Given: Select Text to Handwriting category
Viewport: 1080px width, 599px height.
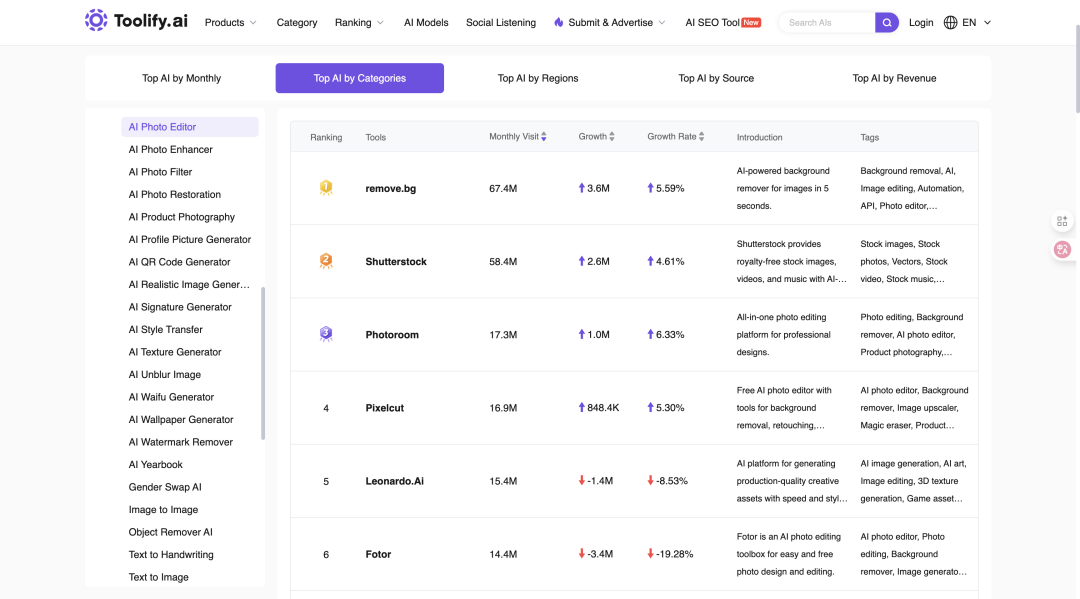Looking at the screenshot, I should (171, 554).
